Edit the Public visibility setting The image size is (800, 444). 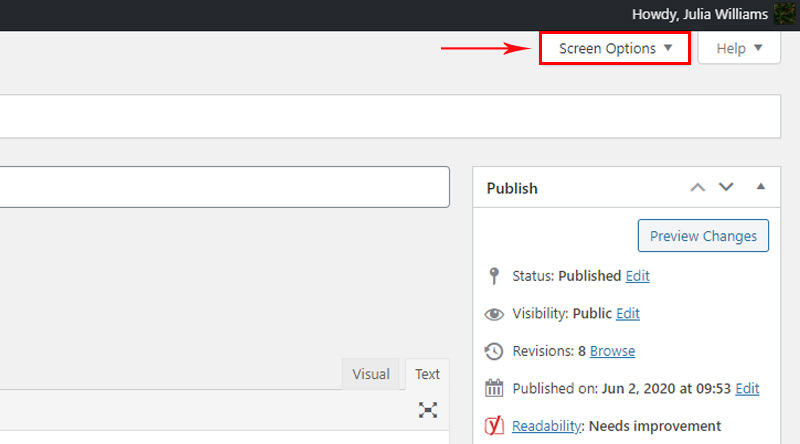pos(628,313)
